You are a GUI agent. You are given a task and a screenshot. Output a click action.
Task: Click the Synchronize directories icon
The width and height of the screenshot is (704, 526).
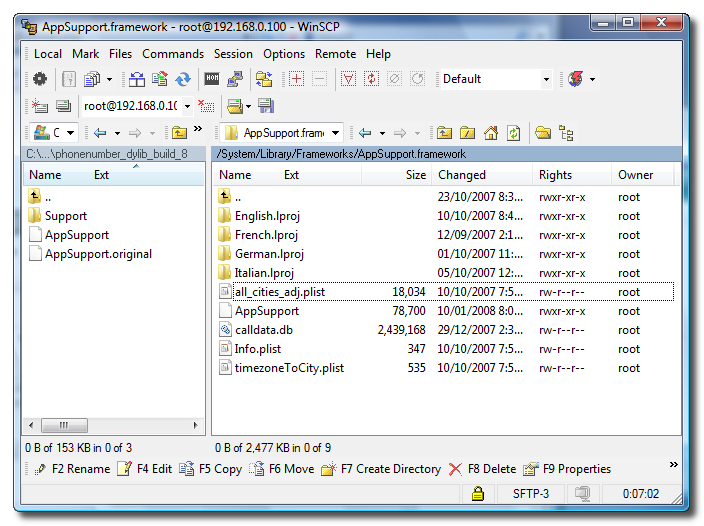pyautogui.click(x=183, y=79)
